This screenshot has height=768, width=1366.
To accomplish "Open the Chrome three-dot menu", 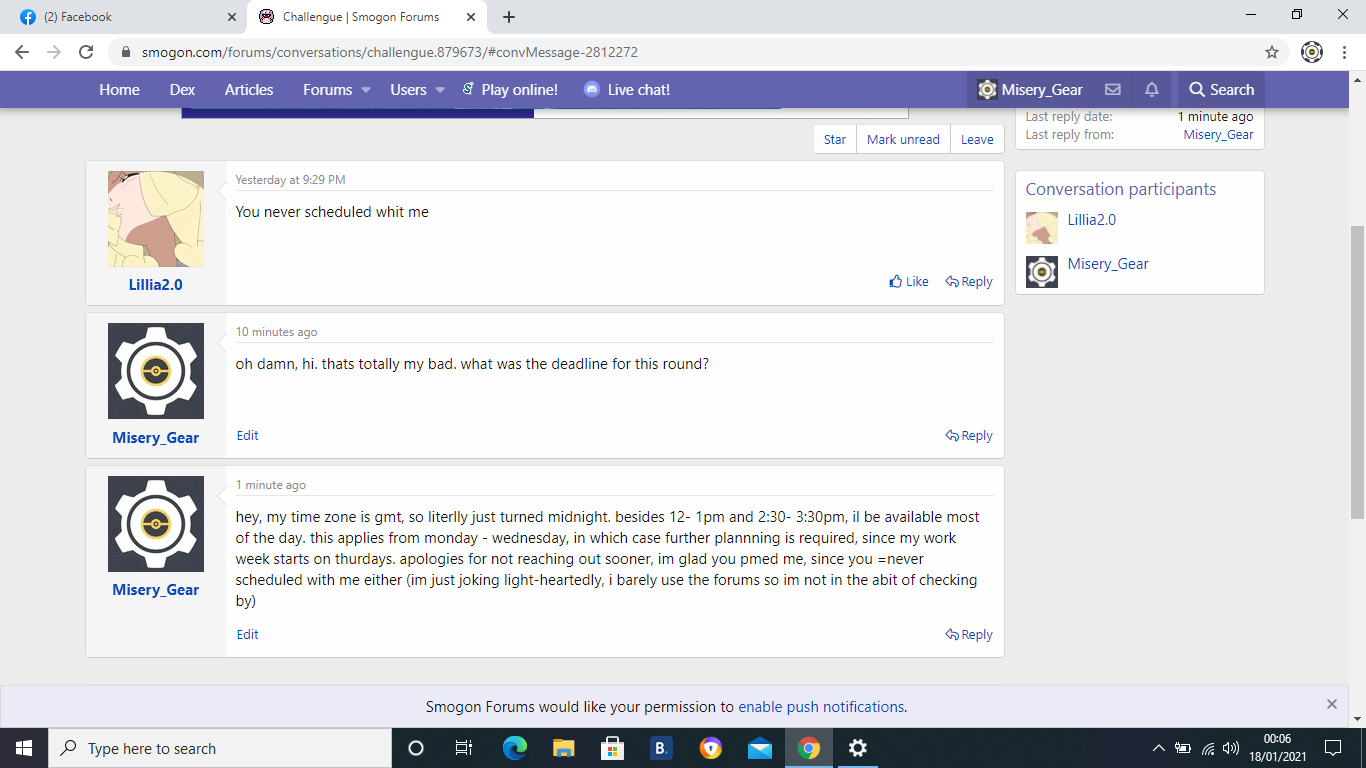I will pos(1343,52).
